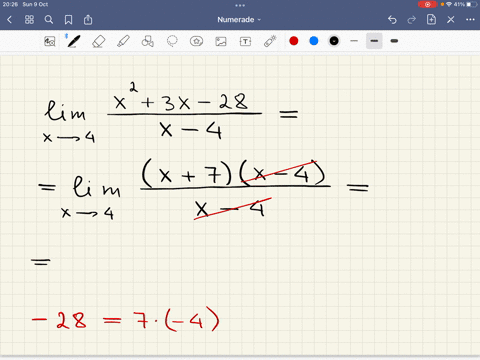Choose the black pen color
The image size is (480, 360).
334,41
